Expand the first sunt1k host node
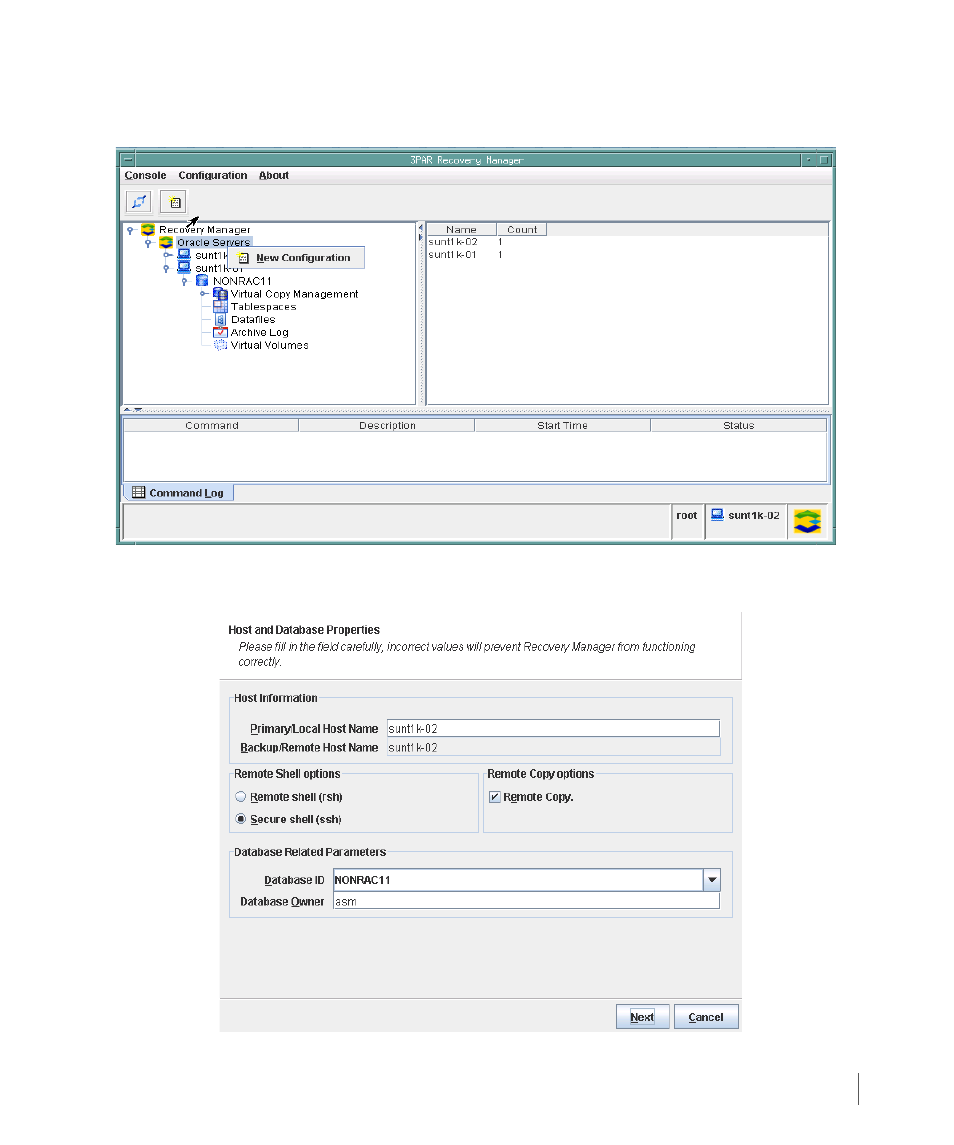Image resolution: width=954 pixels, height=1145 pixels. tap(167, 256)
